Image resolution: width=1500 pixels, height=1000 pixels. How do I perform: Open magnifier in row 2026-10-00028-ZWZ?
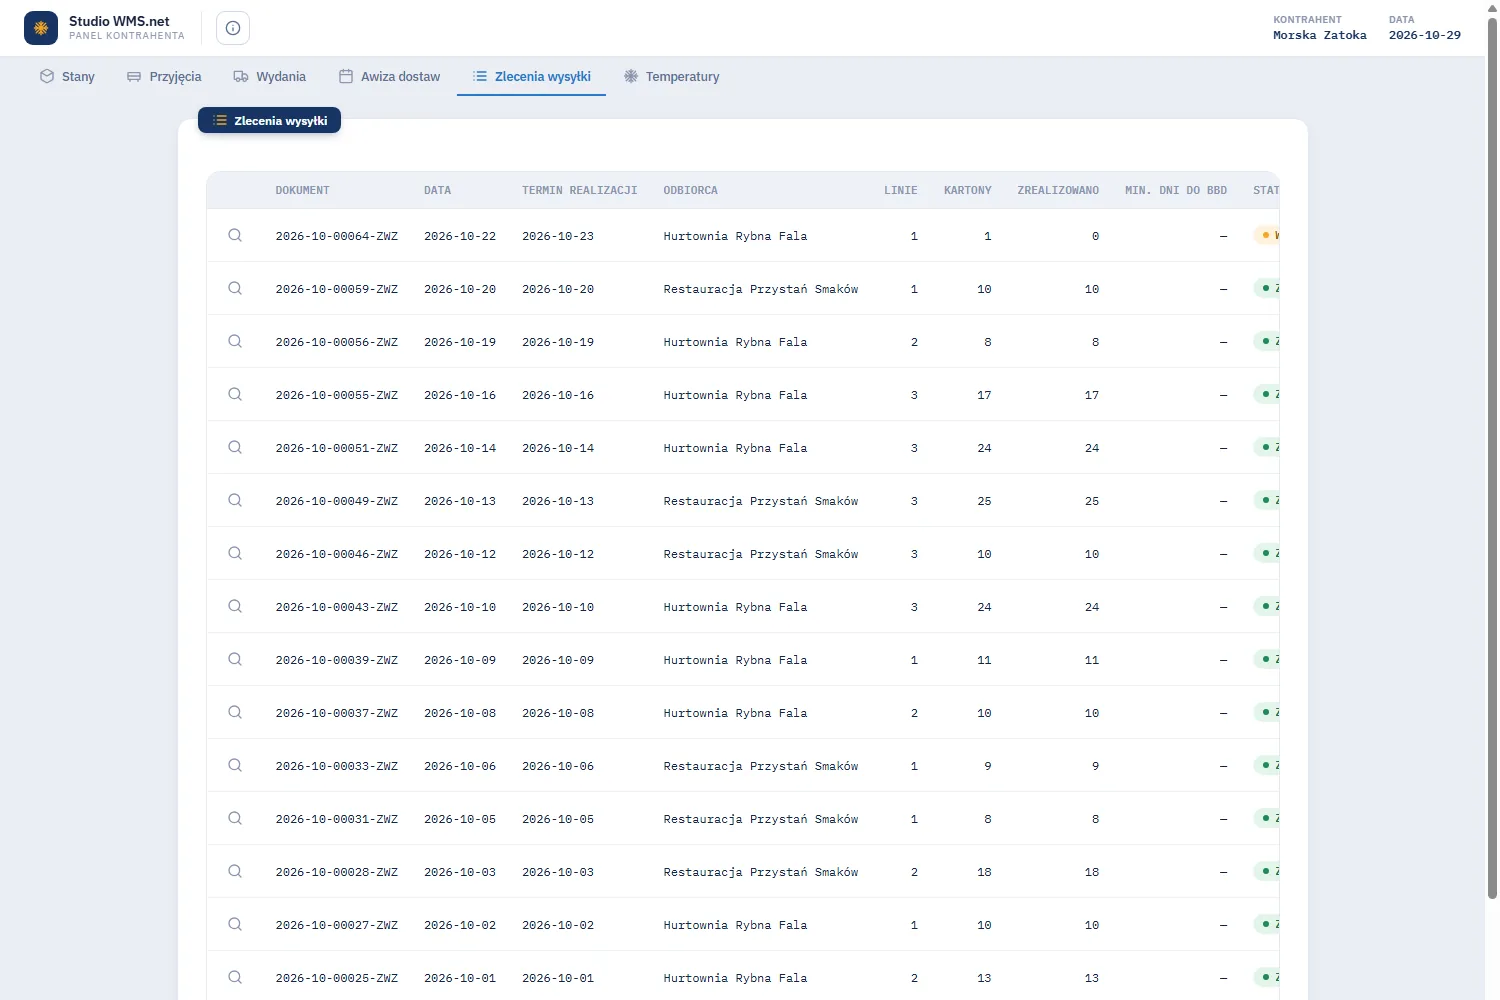[235, 871]
